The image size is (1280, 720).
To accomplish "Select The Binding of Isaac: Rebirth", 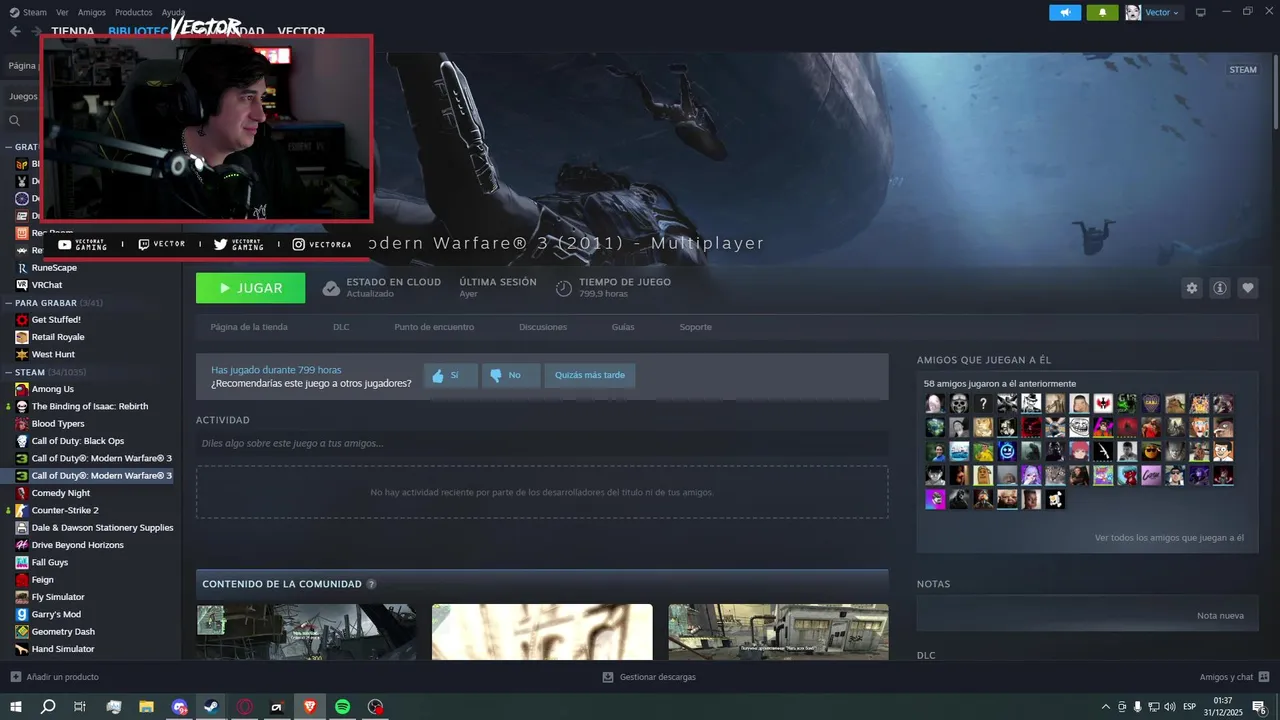I will (90, 406).
